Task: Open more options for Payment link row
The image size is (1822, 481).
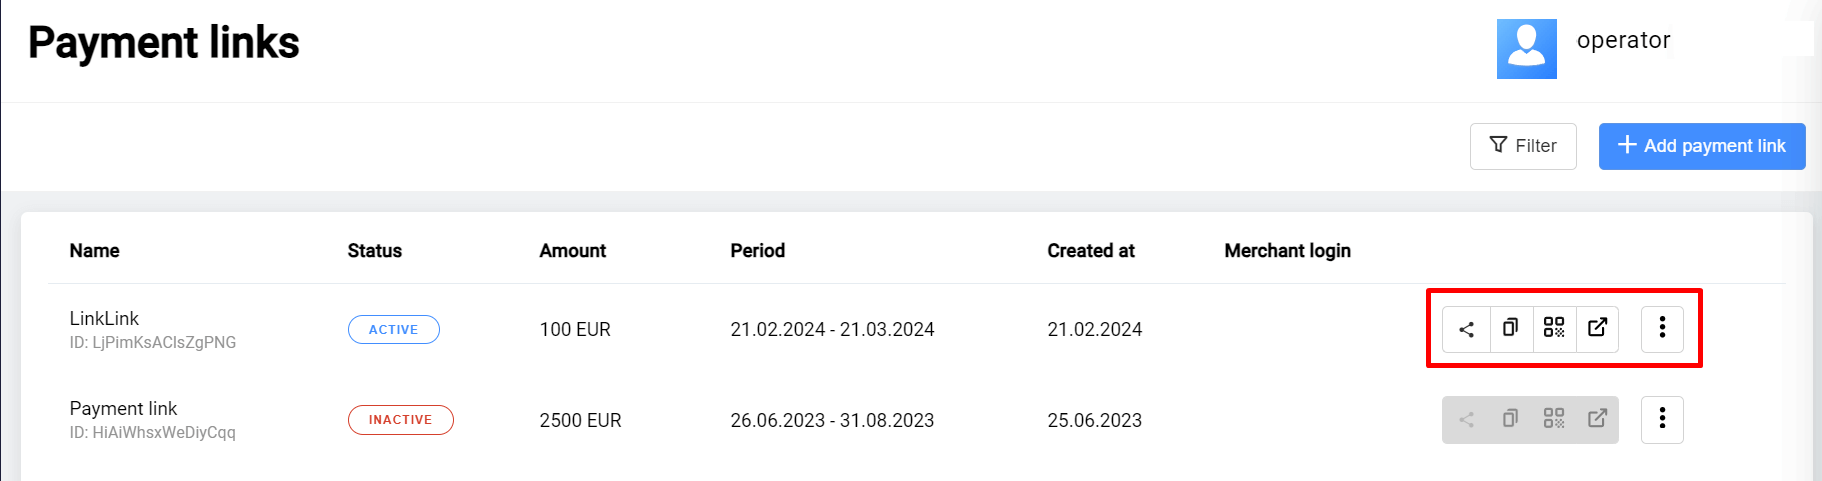Action: [1662, 419]
